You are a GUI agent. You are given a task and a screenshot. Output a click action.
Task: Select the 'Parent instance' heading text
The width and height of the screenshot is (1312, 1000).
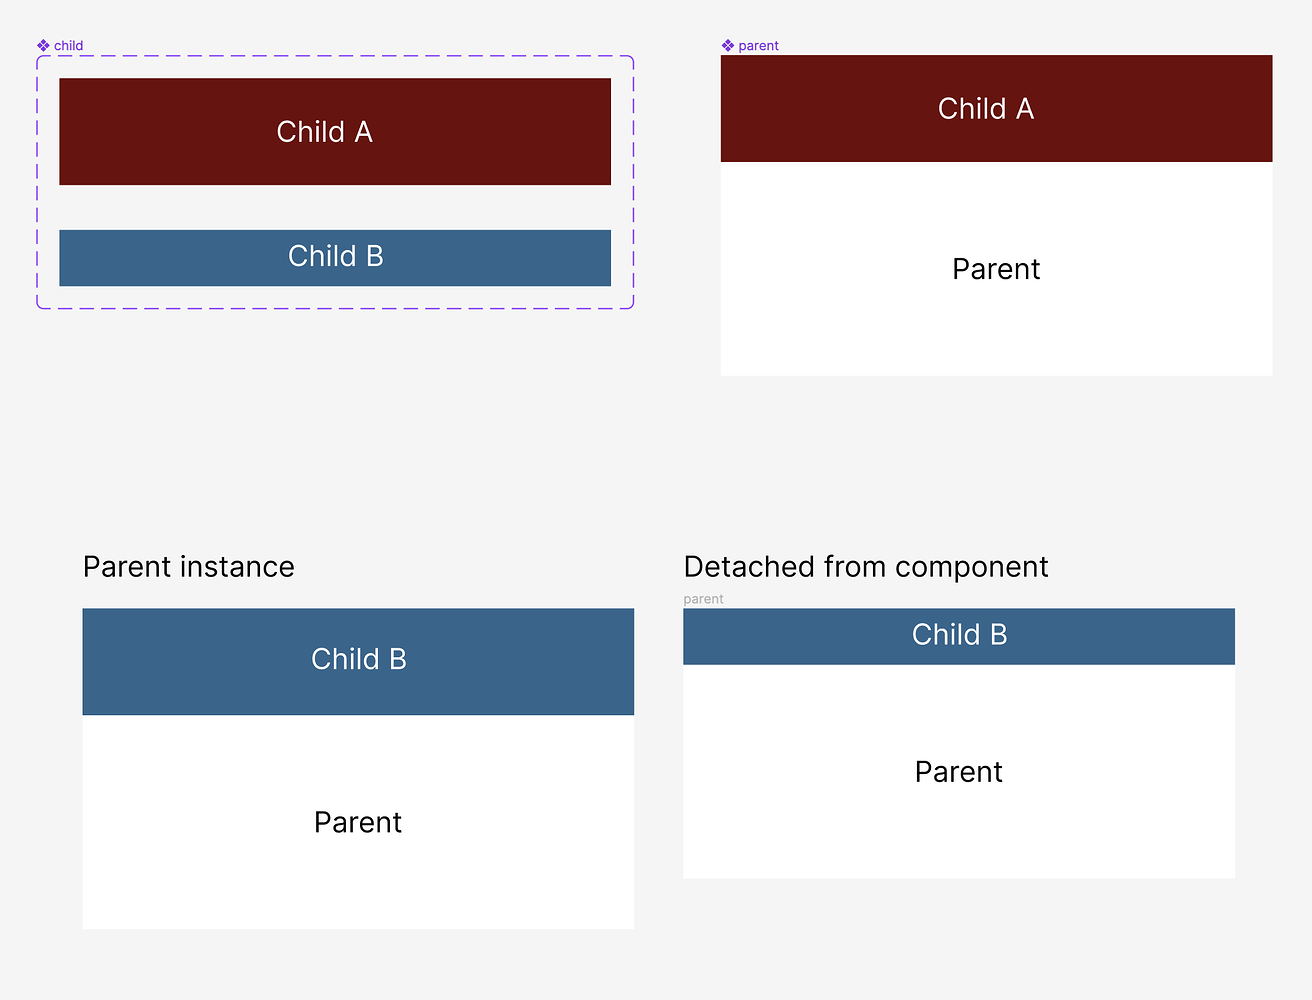[189, 567]
